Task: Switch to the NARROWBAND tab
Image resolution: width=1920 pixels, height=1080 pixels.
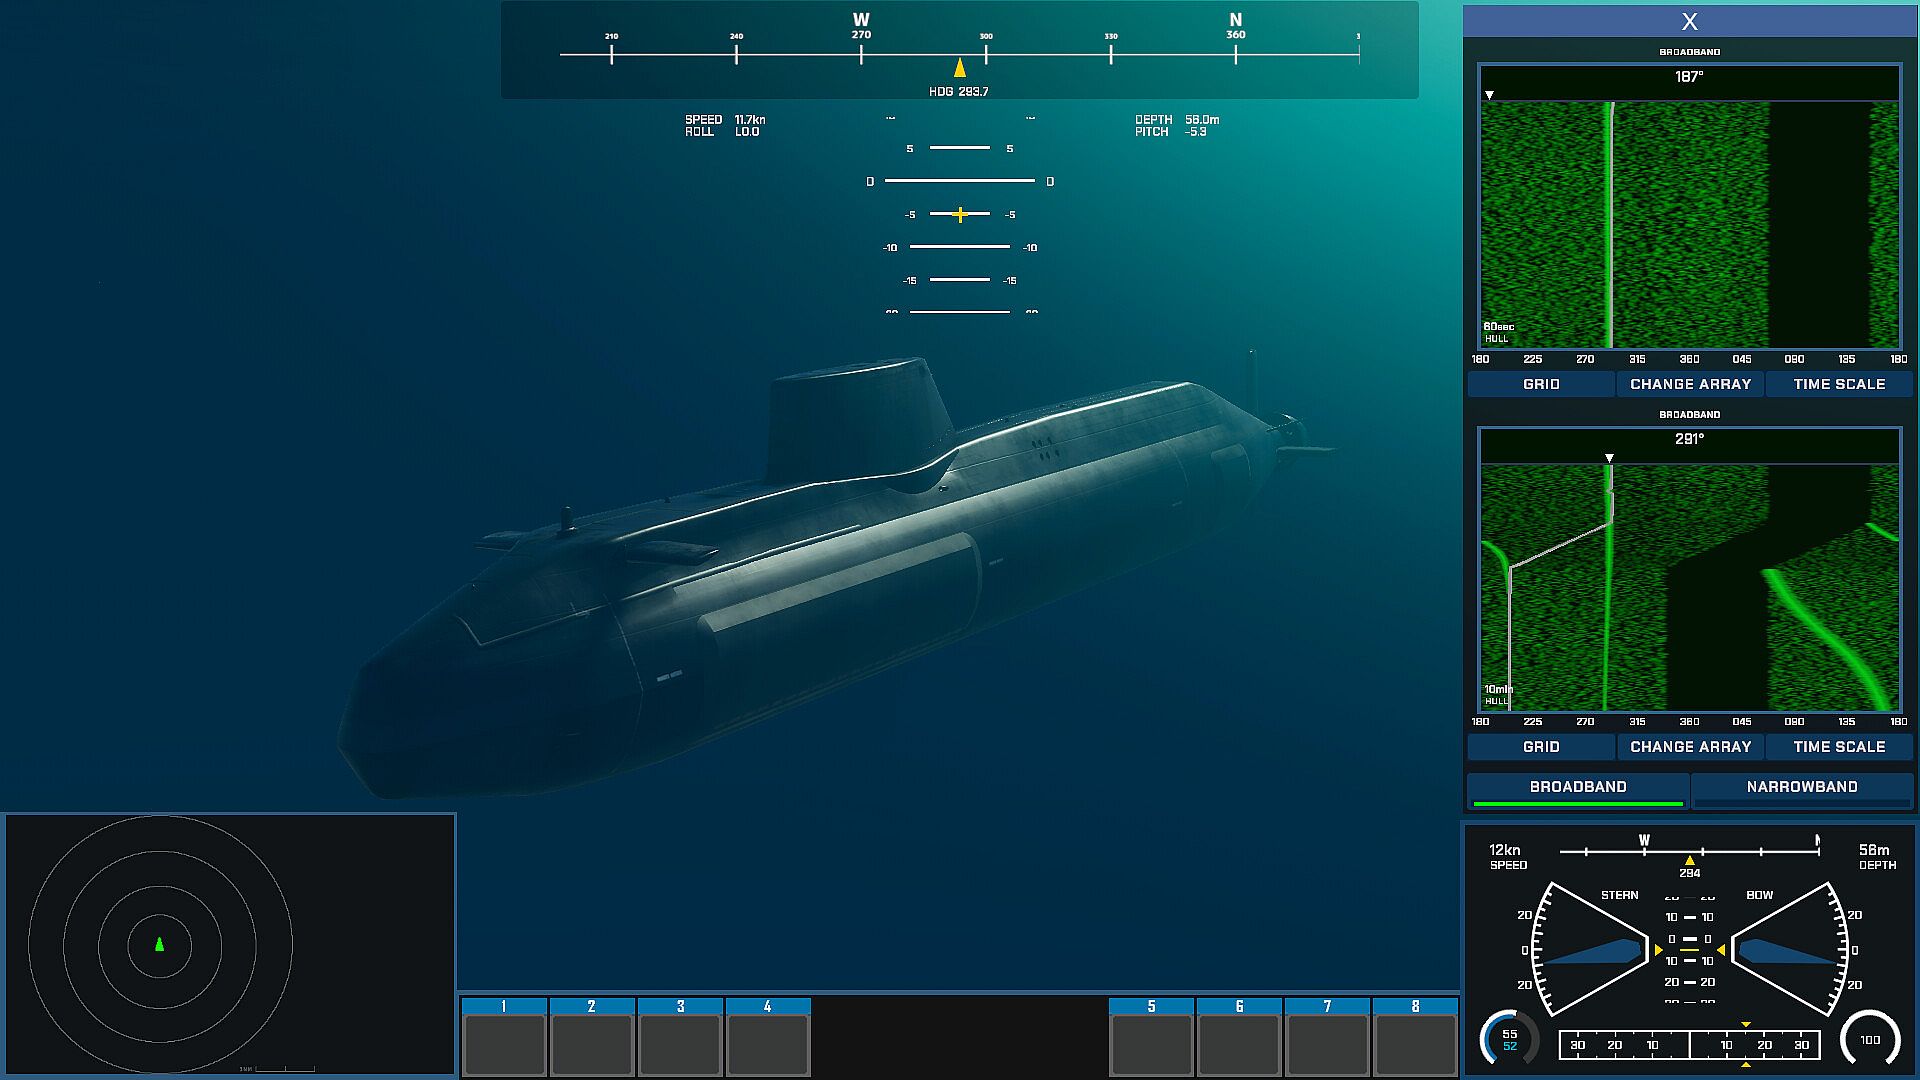Action: coord(1801,787)
